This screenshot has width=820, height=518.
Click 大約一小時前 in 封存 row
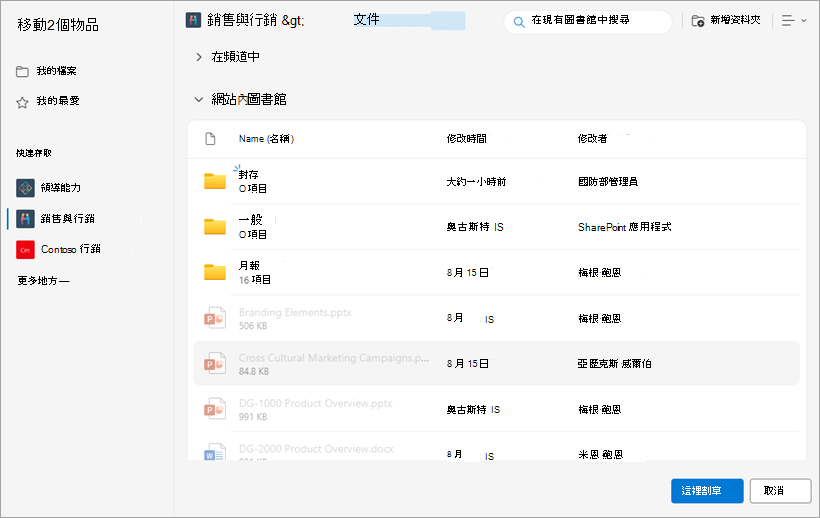point(476,181)
